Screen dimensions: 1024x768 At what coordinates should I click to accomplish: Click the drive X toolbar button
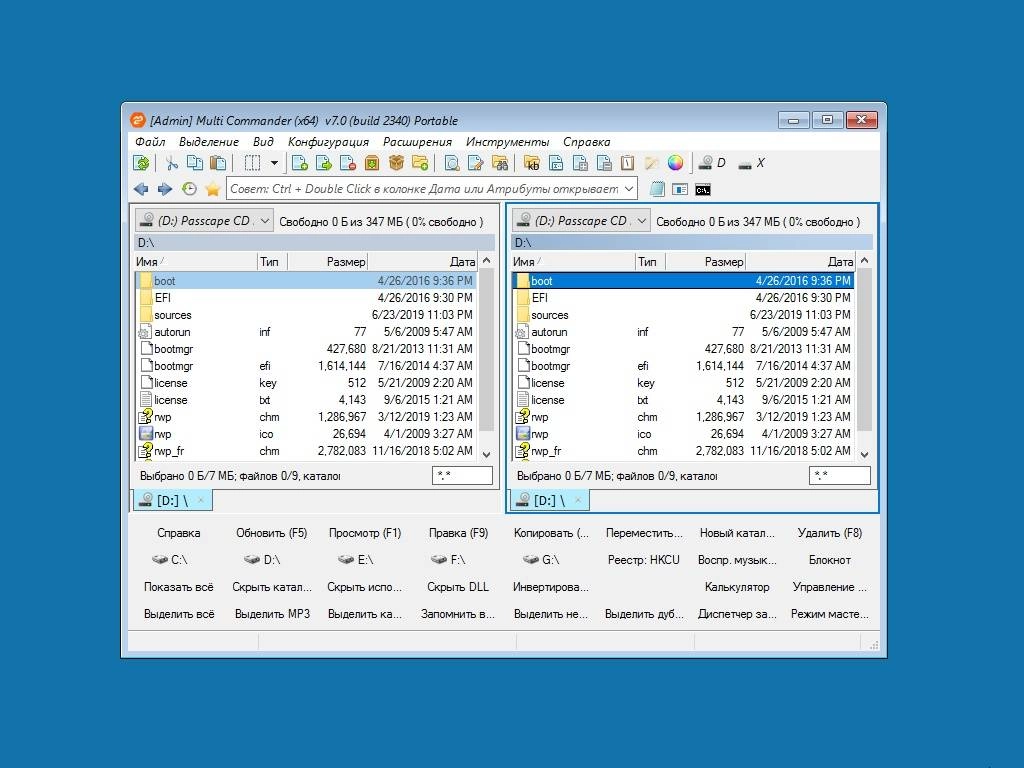coord(751,163)
